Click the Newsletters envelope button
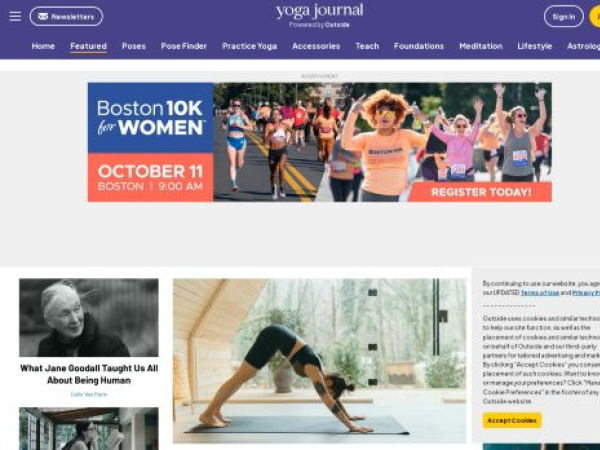 pos(66,16)
